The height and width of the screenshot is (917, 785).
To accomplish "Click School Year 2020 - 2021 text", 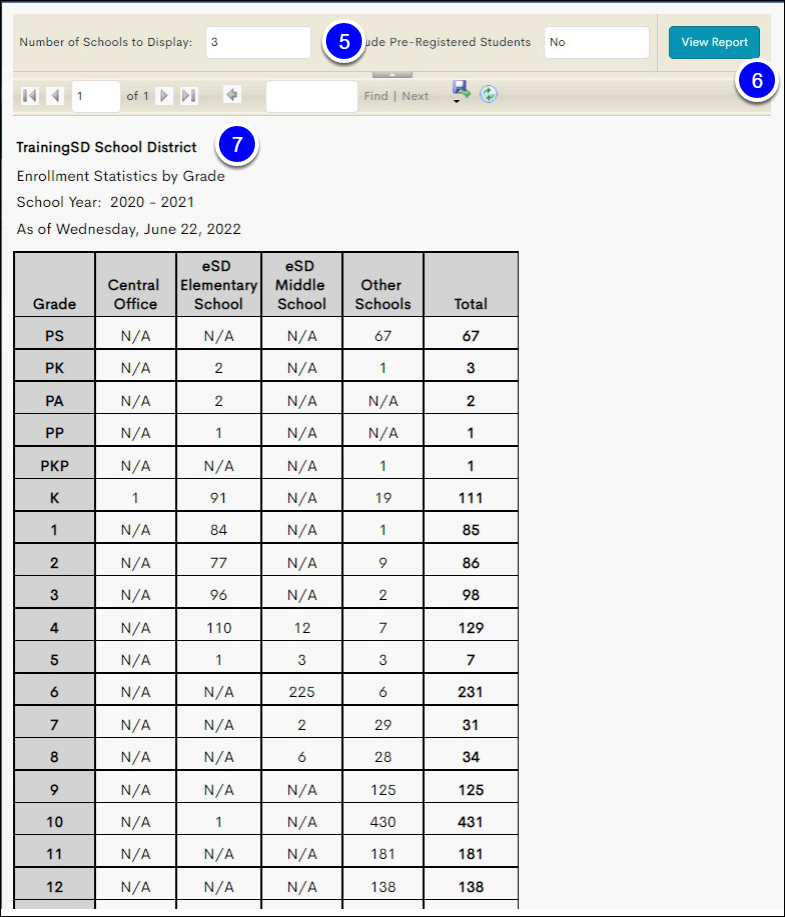I will click(105, 202).
